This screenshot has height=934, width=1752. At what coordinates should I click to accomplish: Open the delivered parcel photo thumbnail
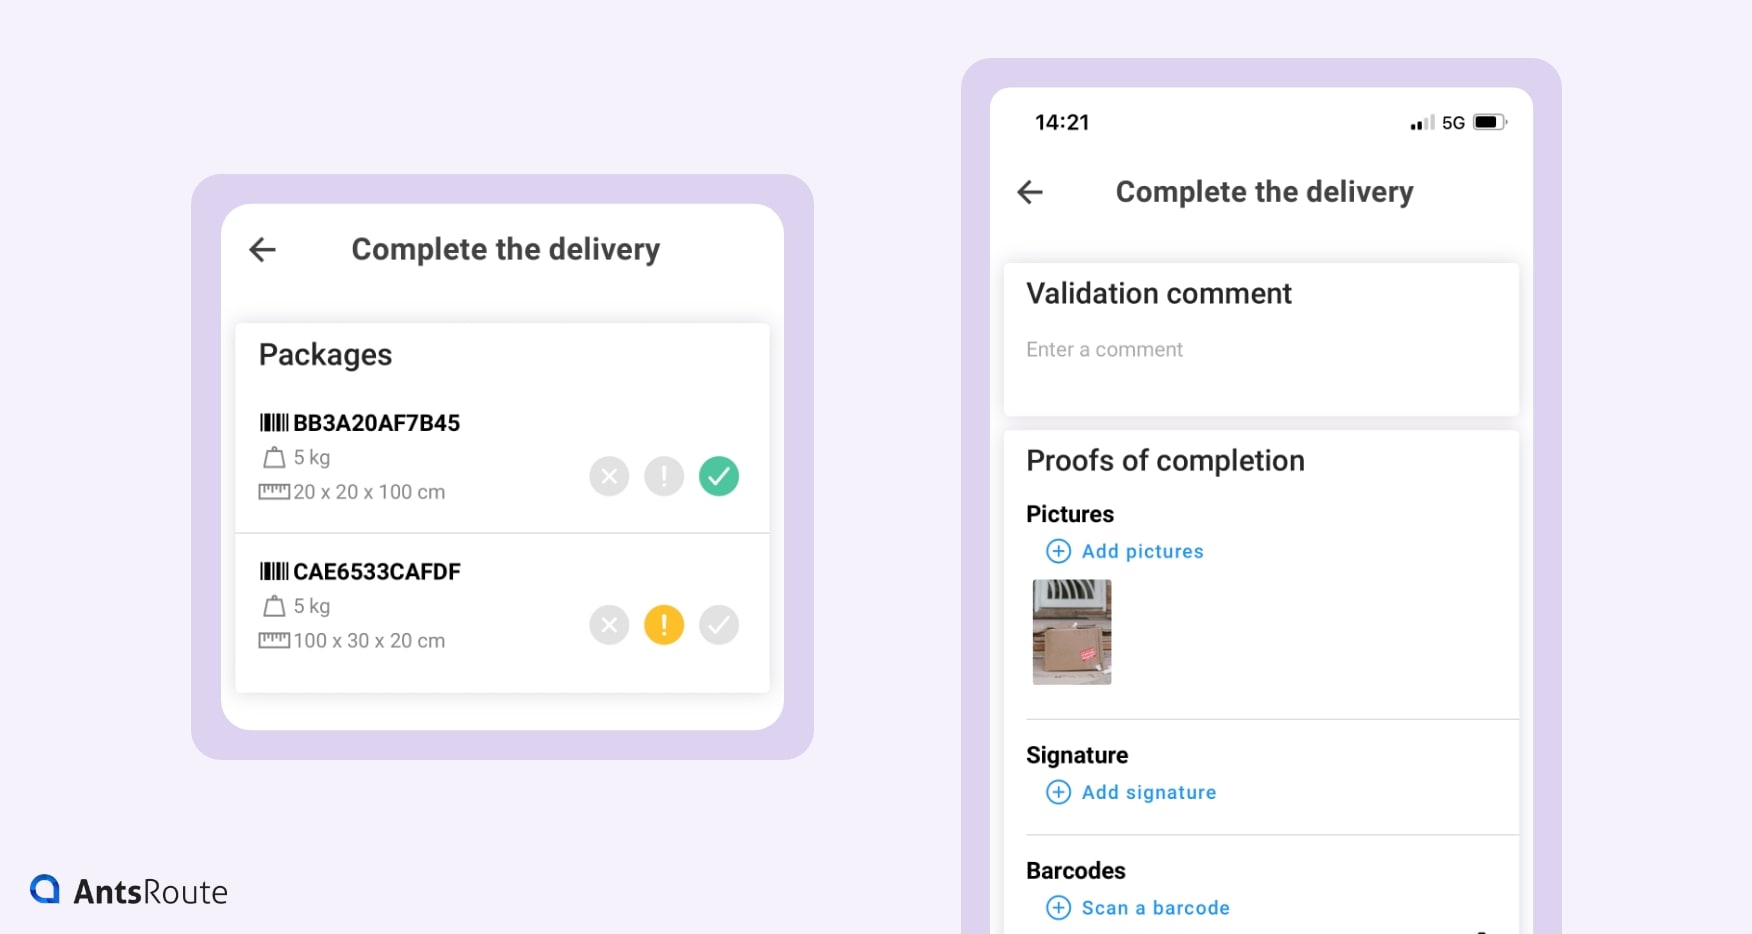coord(1071,632)
